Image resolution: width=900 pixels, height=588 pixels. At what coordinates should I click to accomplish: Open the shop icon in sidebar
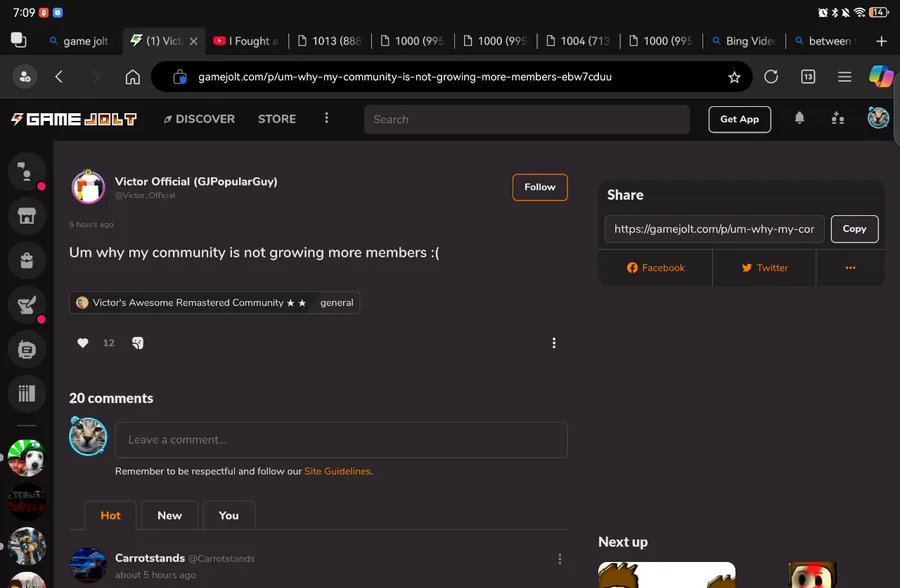pyautogui.click(x=26, y=216)
